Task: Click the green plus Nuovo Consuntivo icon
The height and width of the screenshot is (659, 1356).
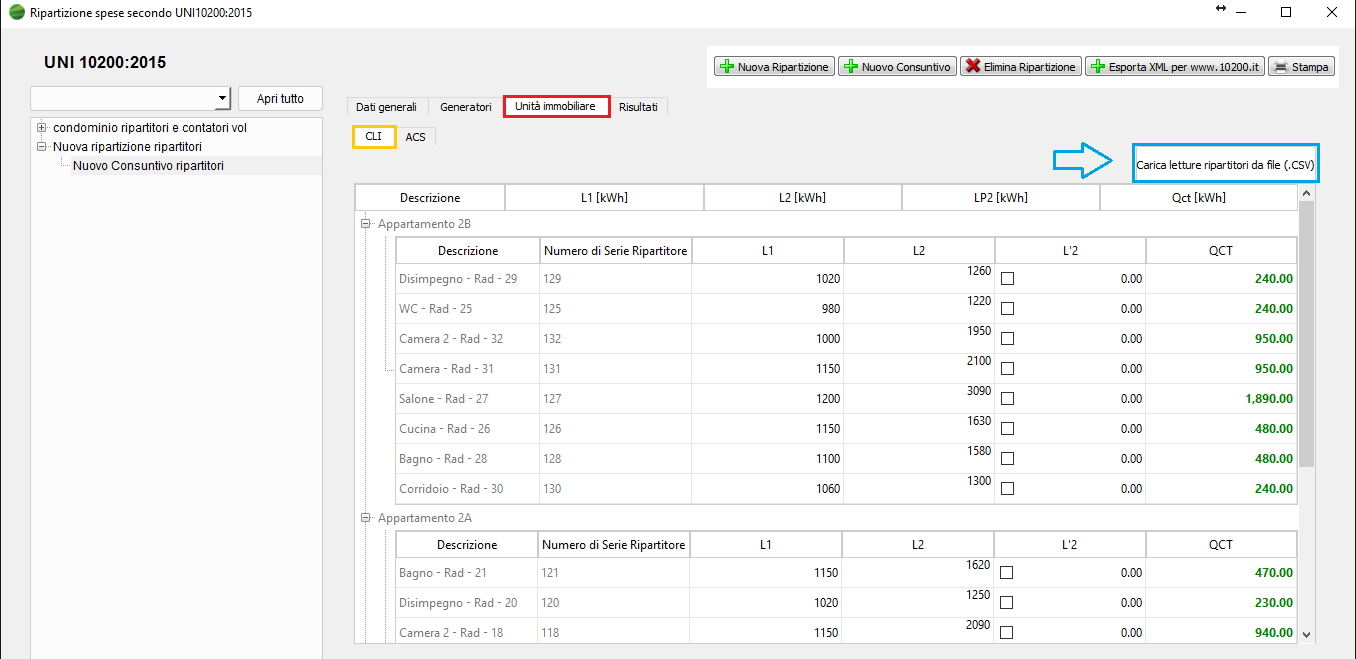Action: pos(851,67)
